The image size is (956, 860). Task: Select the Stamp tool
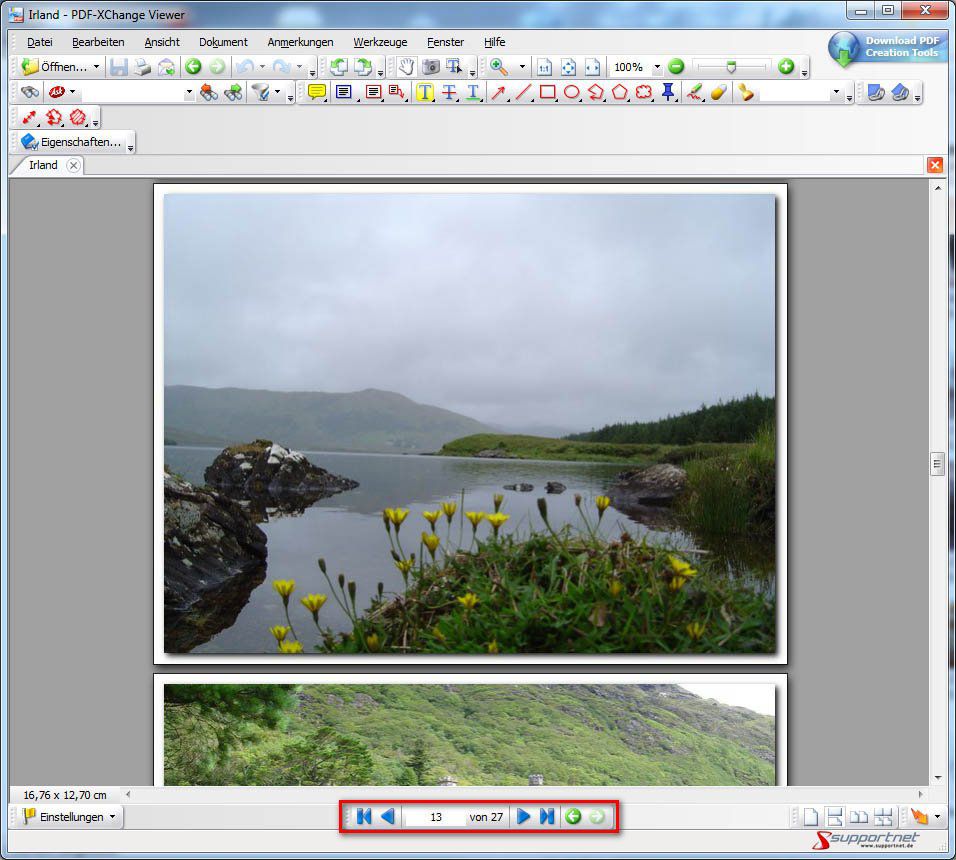[x=746, y=92]
